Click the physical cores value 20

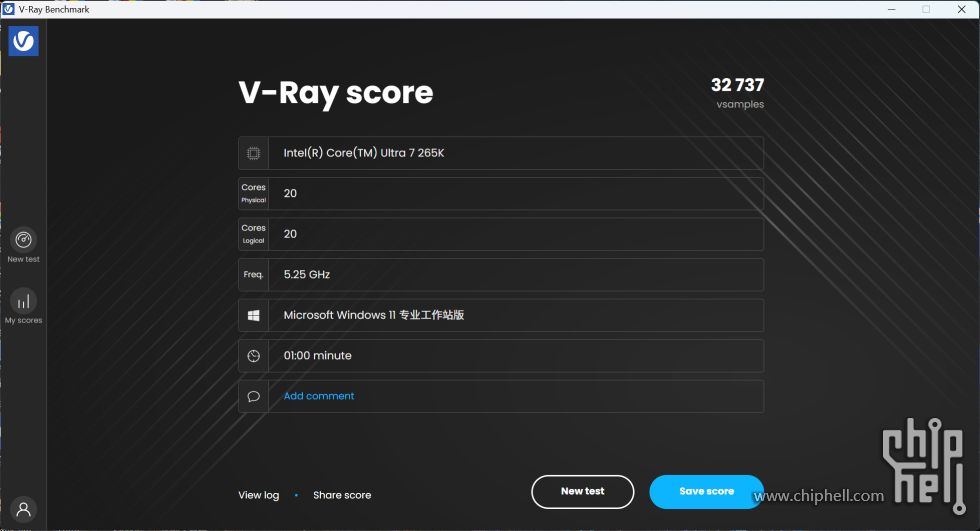[290, 194]
